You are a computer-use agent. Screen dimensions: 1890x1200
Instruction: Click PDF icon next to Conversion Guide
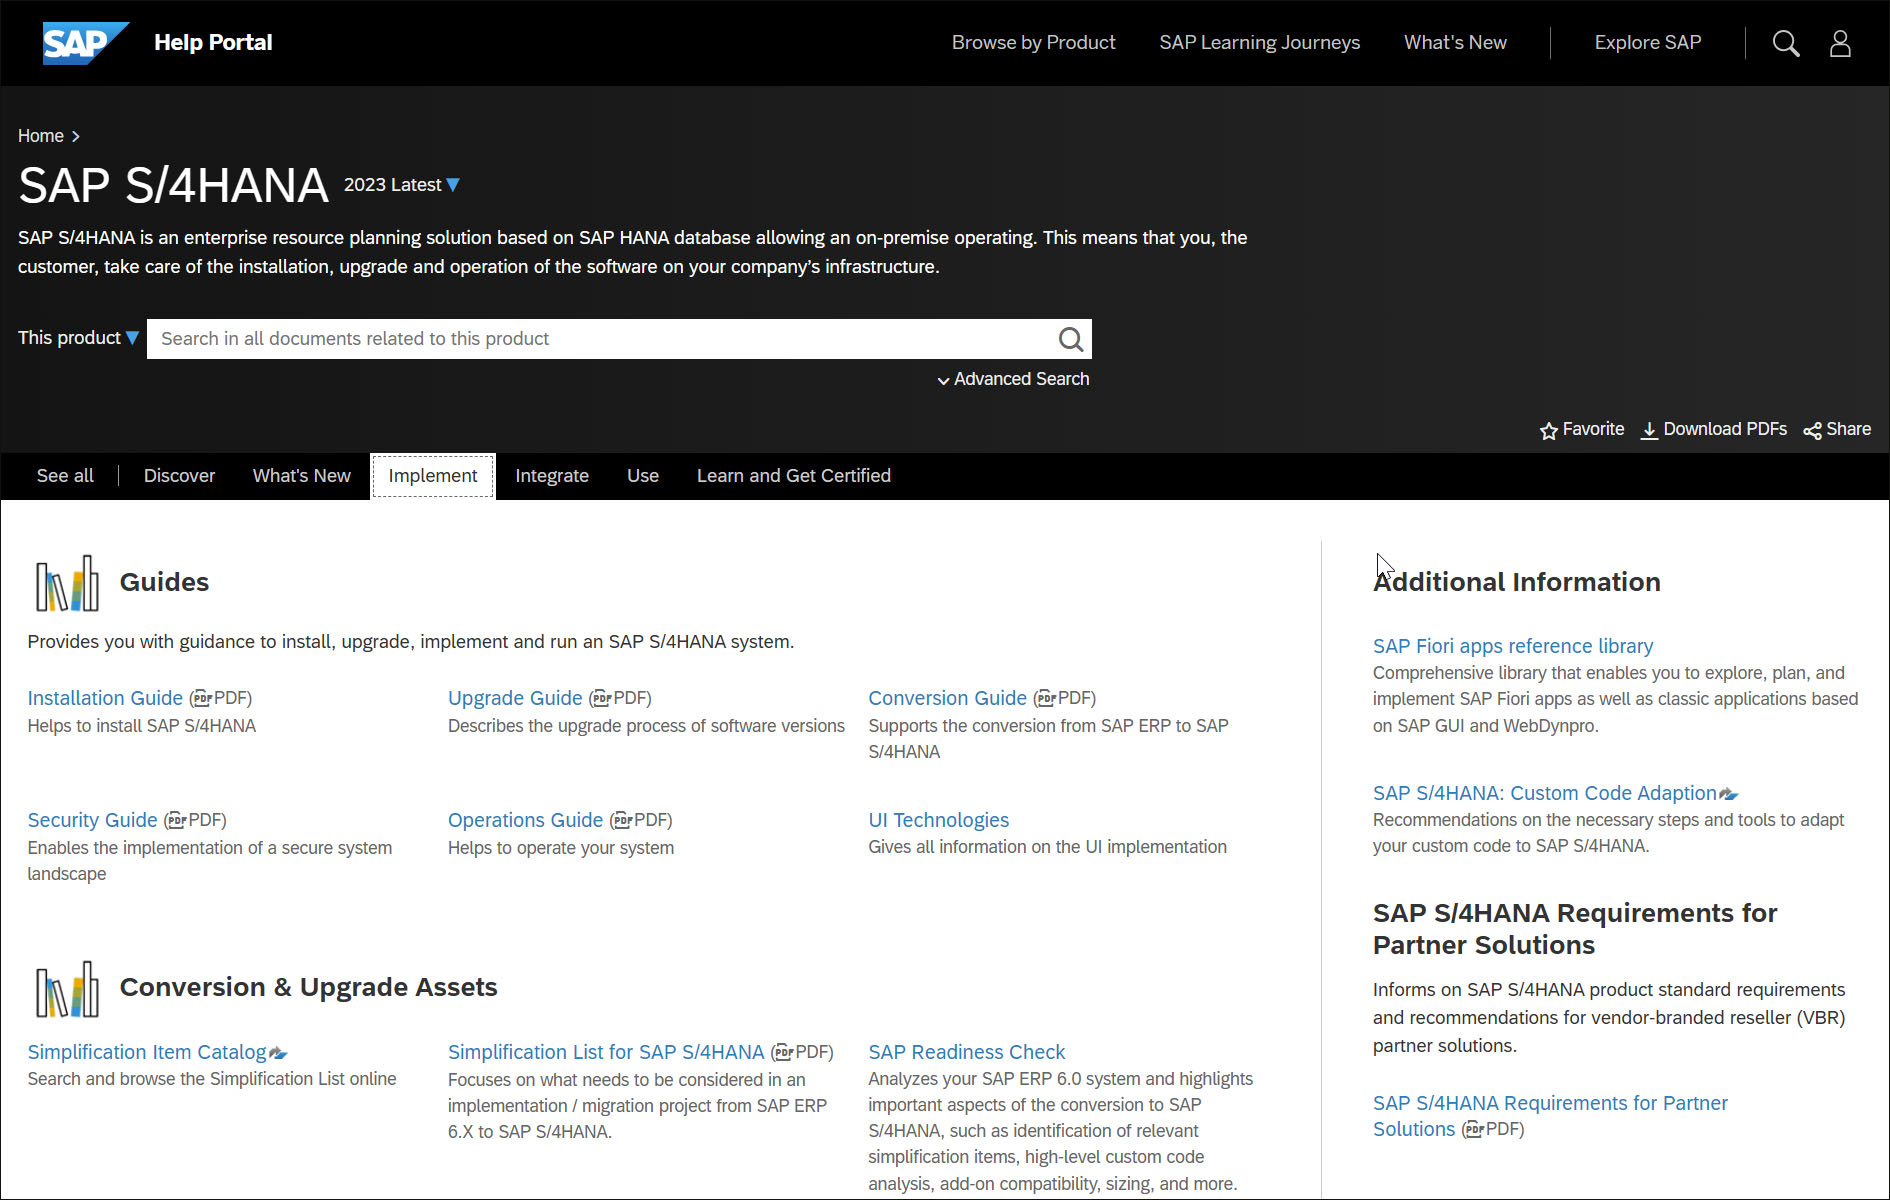tap(1047, 698)
